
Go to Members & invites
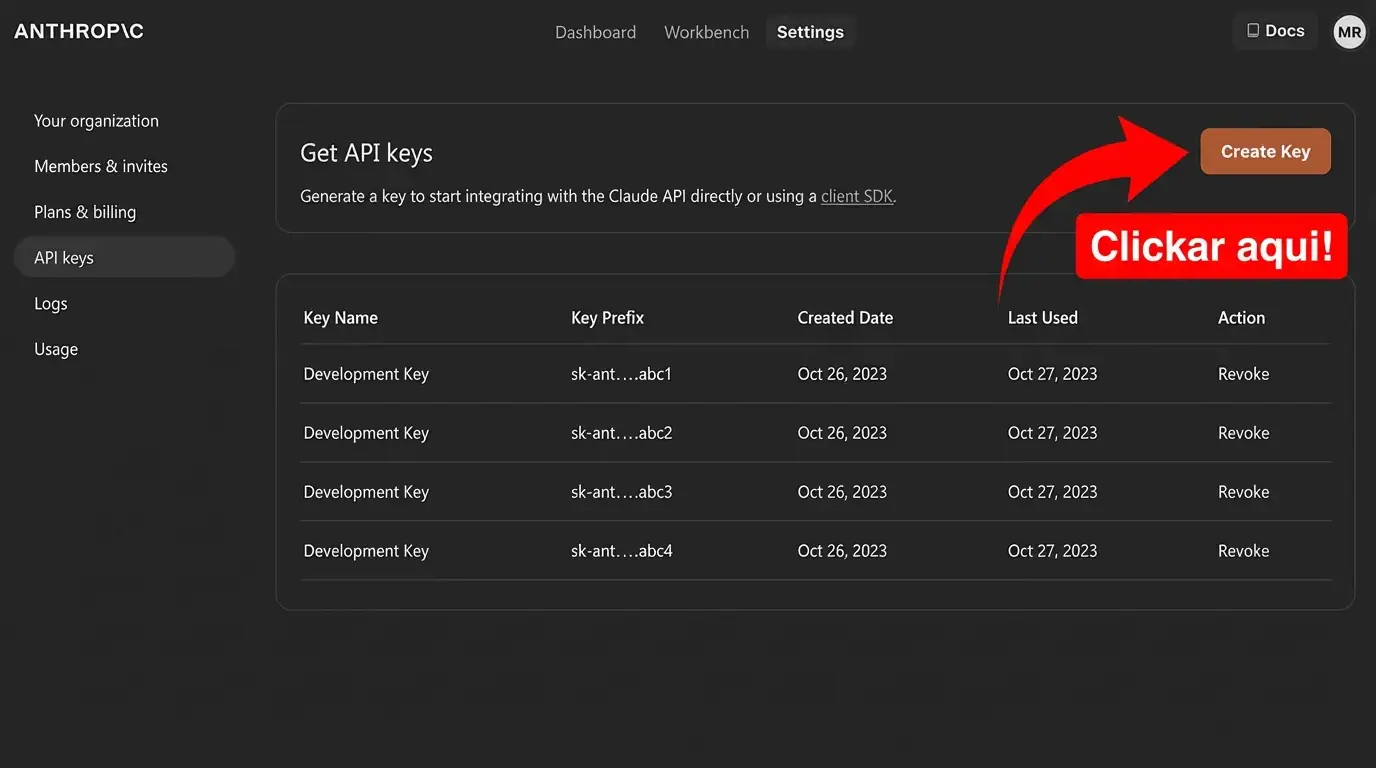point(101,166)
